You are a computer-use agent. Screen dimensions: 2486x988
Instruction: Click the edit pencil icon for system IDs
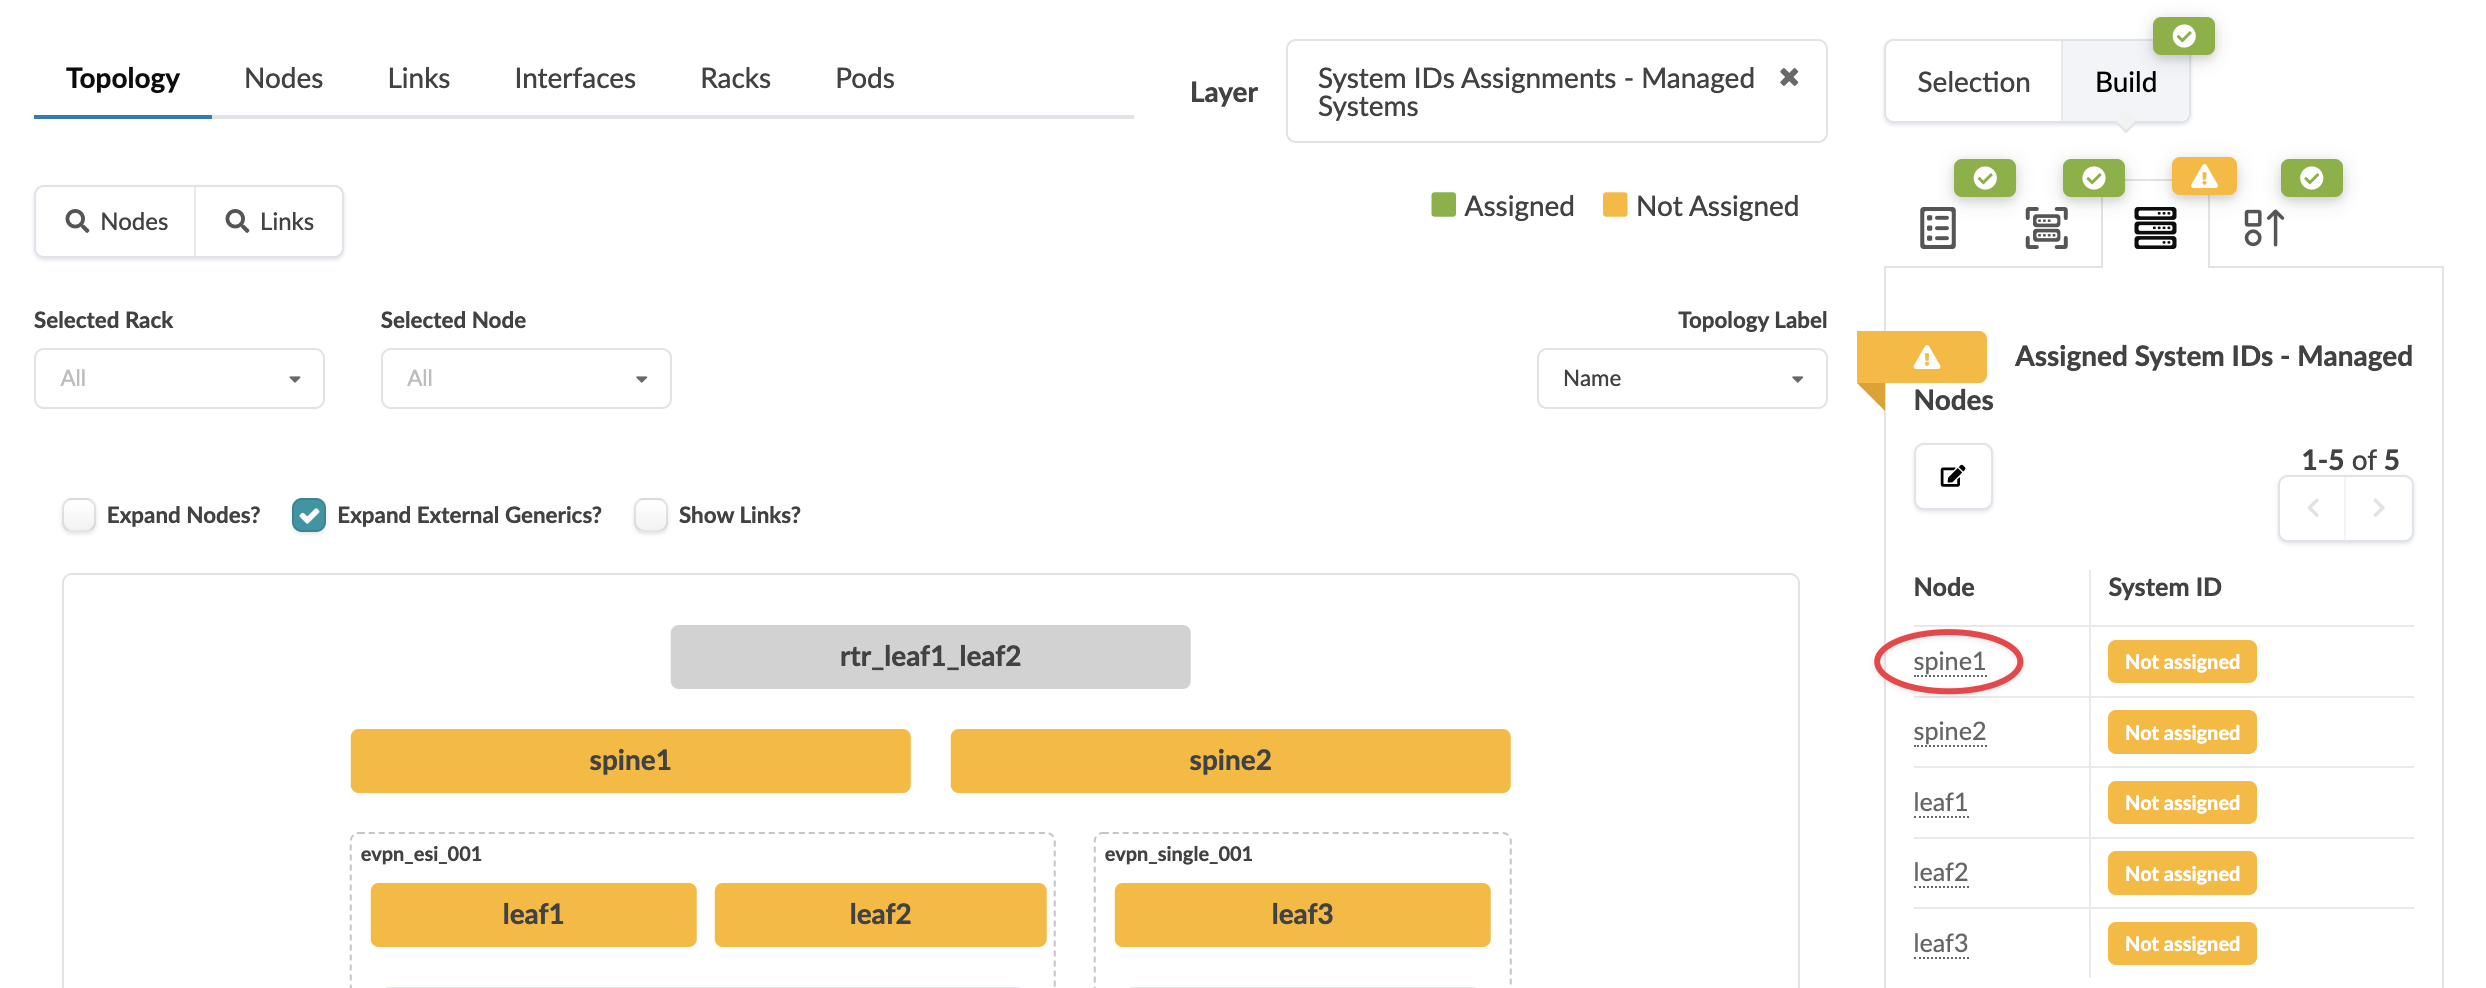pos(1952,476)
